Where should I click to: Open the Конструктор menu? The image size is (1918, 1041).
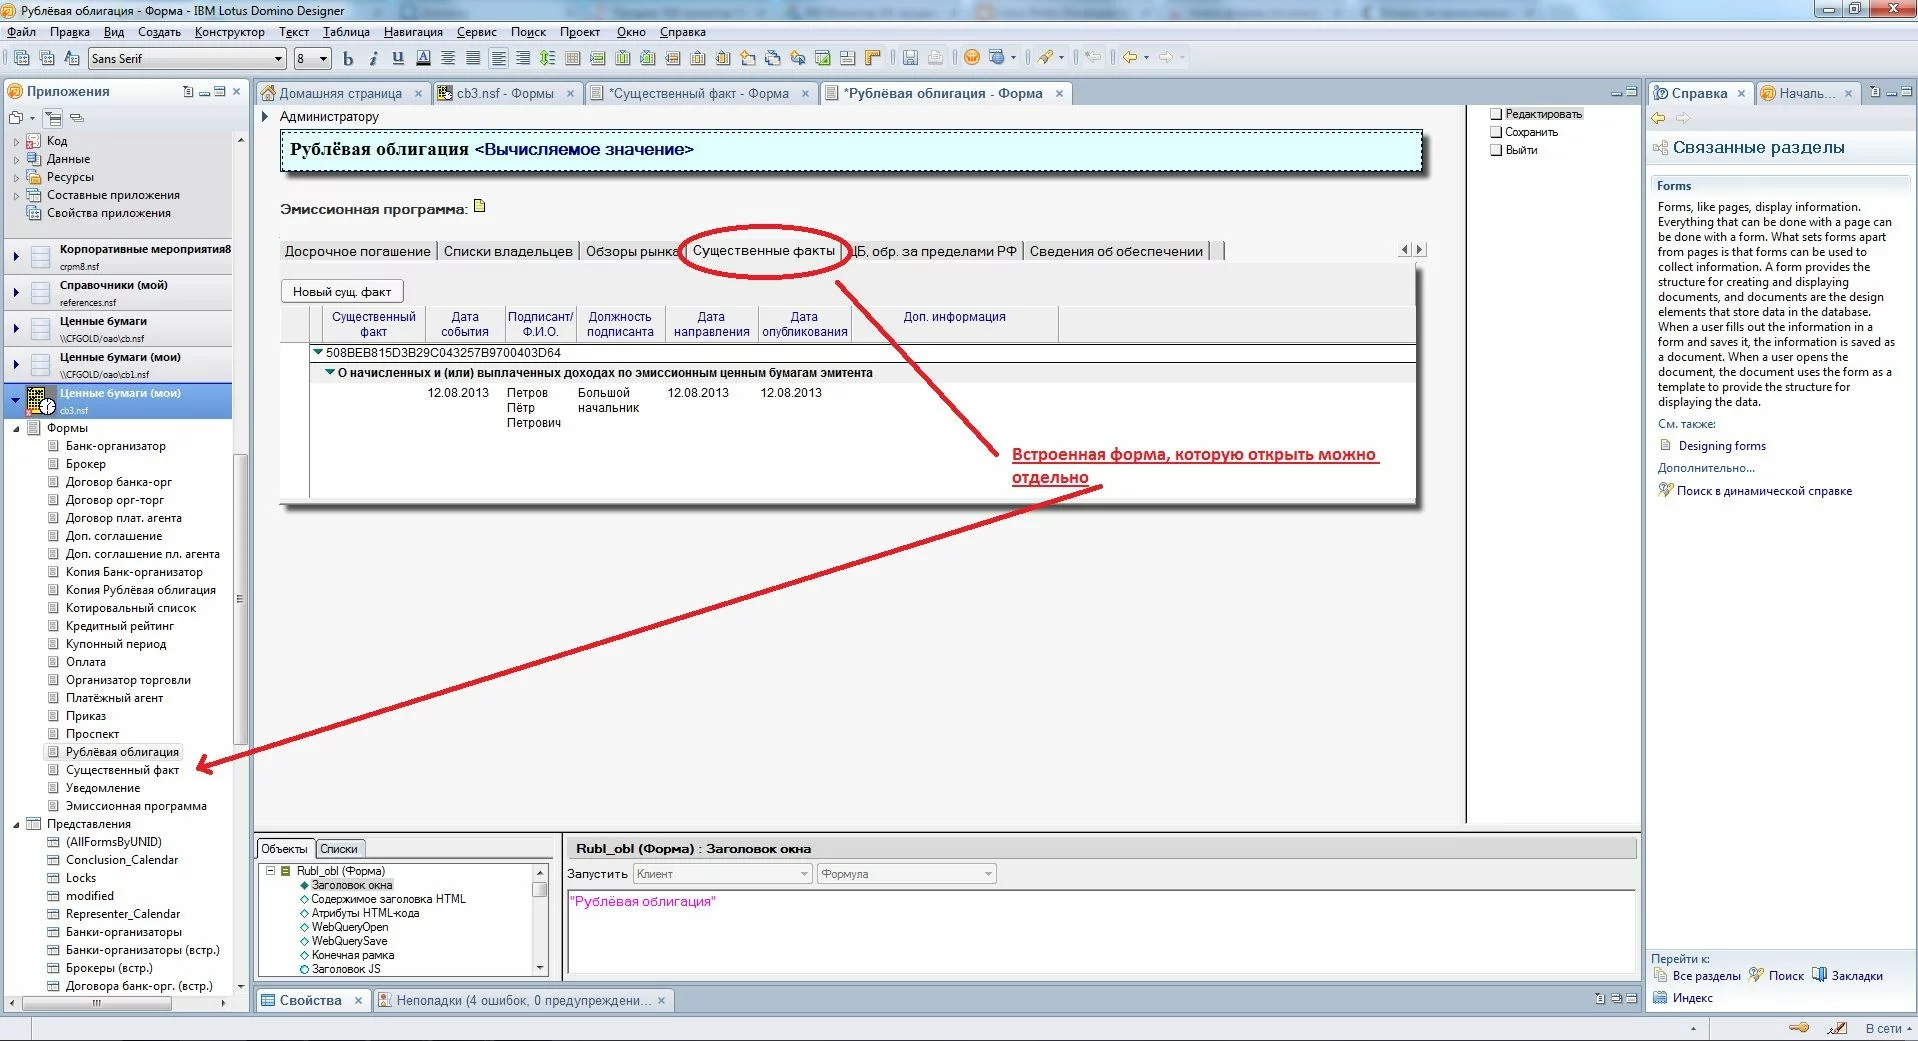229,32
